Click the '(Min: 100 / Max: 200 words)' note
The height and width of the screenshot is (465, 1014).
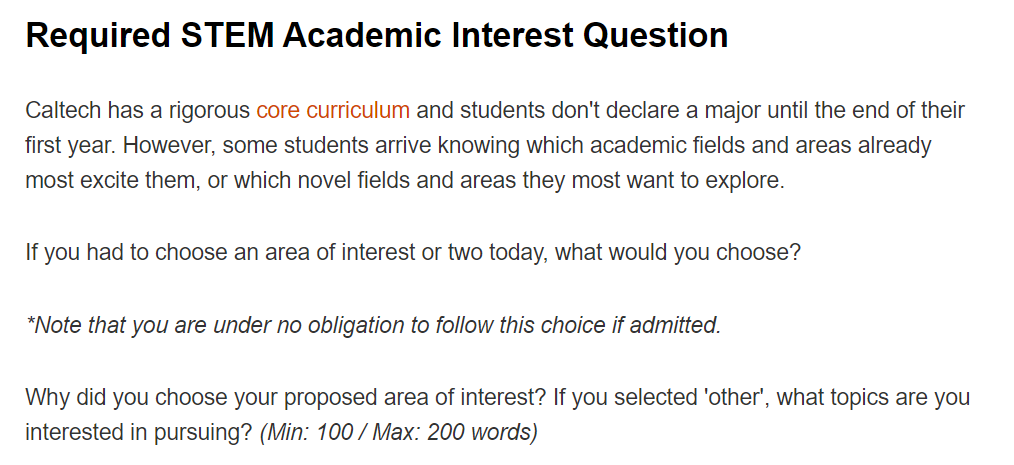pos(399,433)
